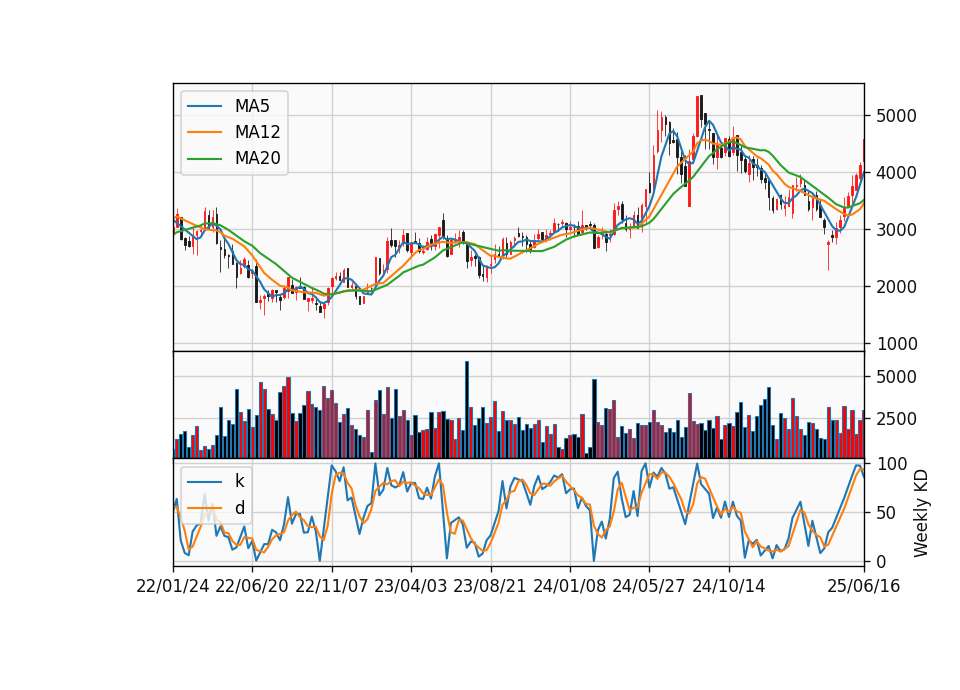The width and height of the screenshot is (960, 690).
Task: Click the MA12 legend label
Action: point(257,132)
